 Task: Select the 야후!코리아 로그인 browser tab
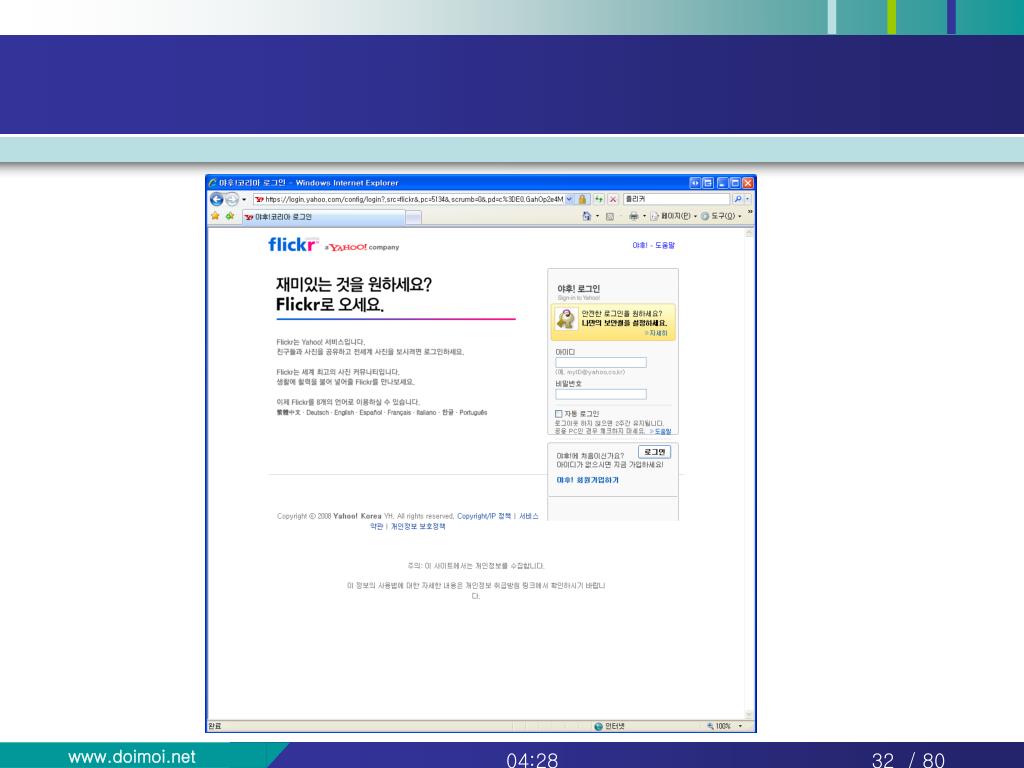click(323, 217)
